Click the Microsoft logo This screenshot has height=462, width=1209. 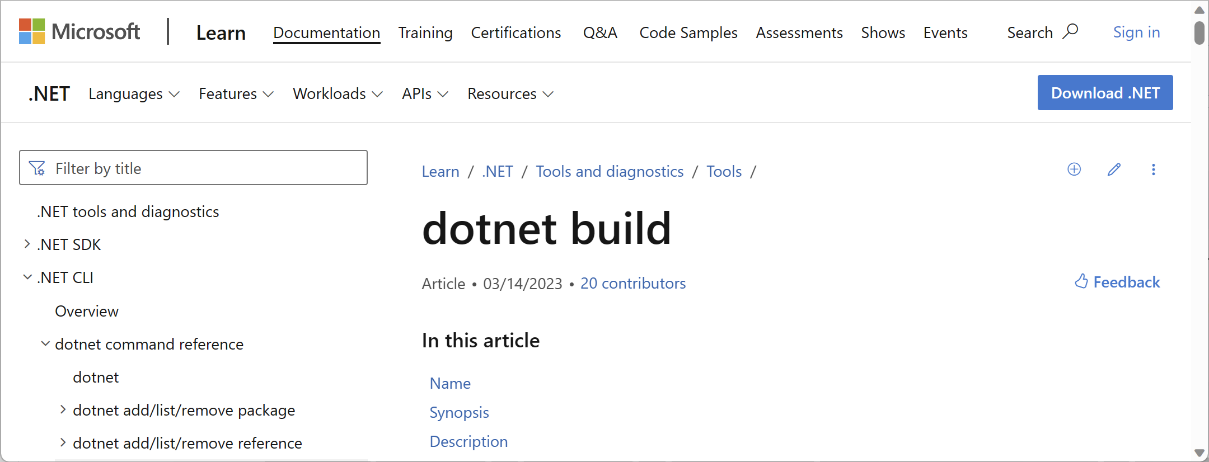coord(80,32)
